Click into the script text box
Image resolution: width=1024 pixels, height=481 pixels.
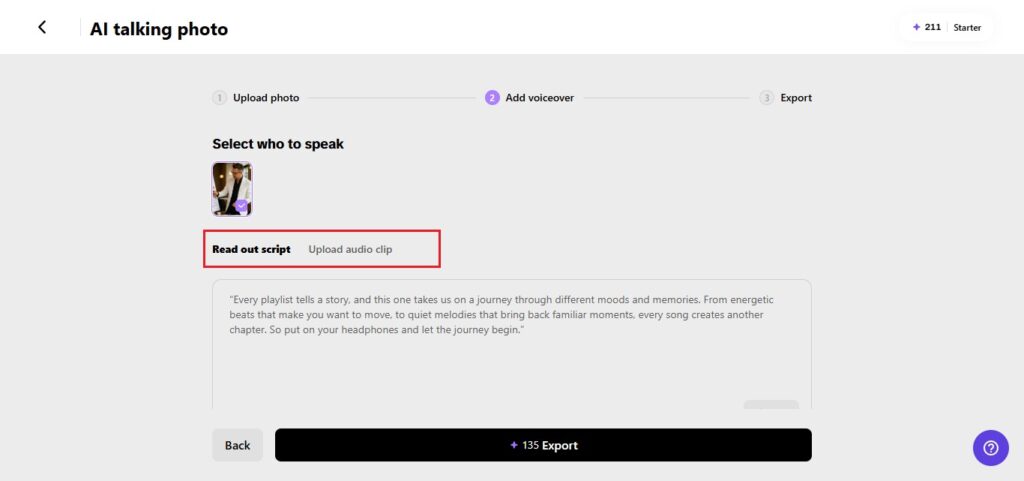click(x=512, y=344)
